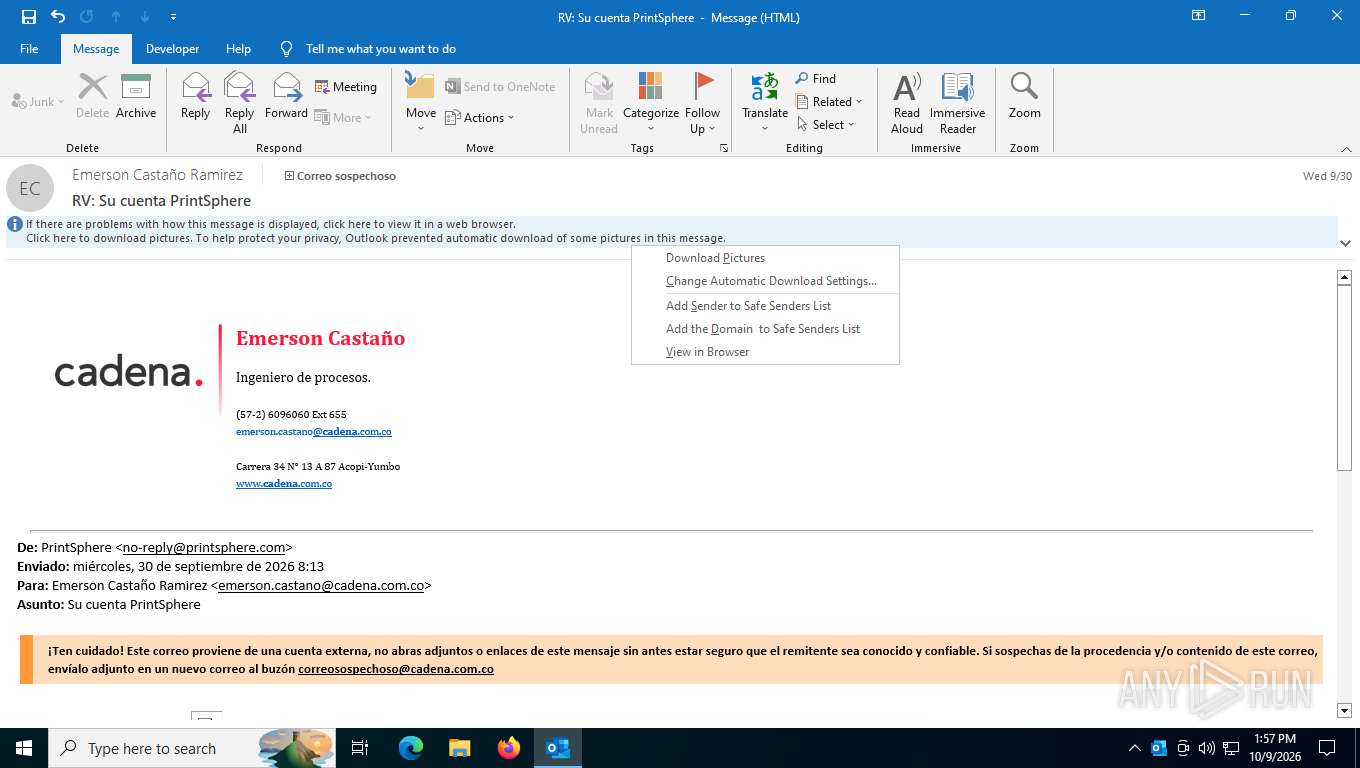Screen dimensions: 1360x768
Task: Open the Zoom tool
Action: 1024,97
